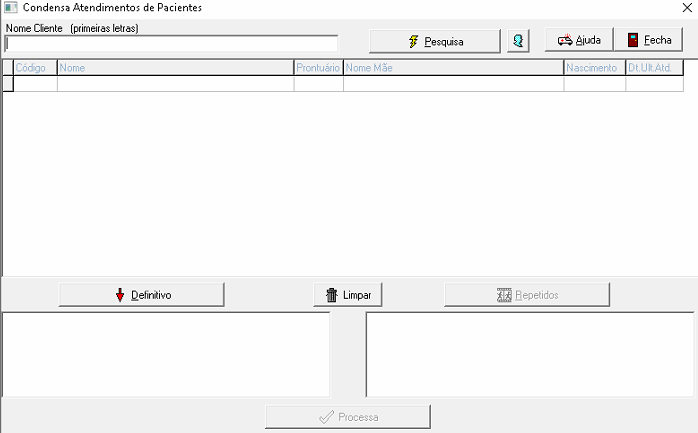This screenshot has height=433, width=698.
Task: Click the Repetidos button
Action: (527, 295)
